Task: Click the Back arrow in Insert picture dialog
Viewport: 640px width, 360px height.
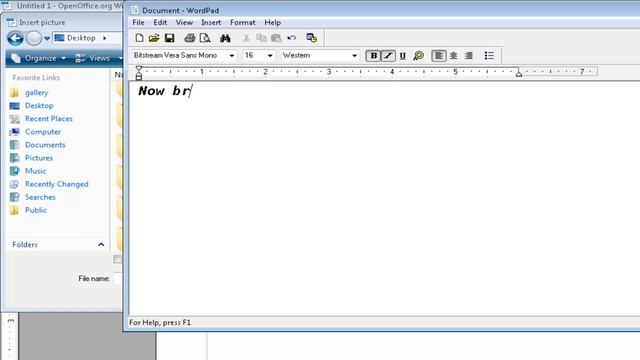Action: pos(15,38)
